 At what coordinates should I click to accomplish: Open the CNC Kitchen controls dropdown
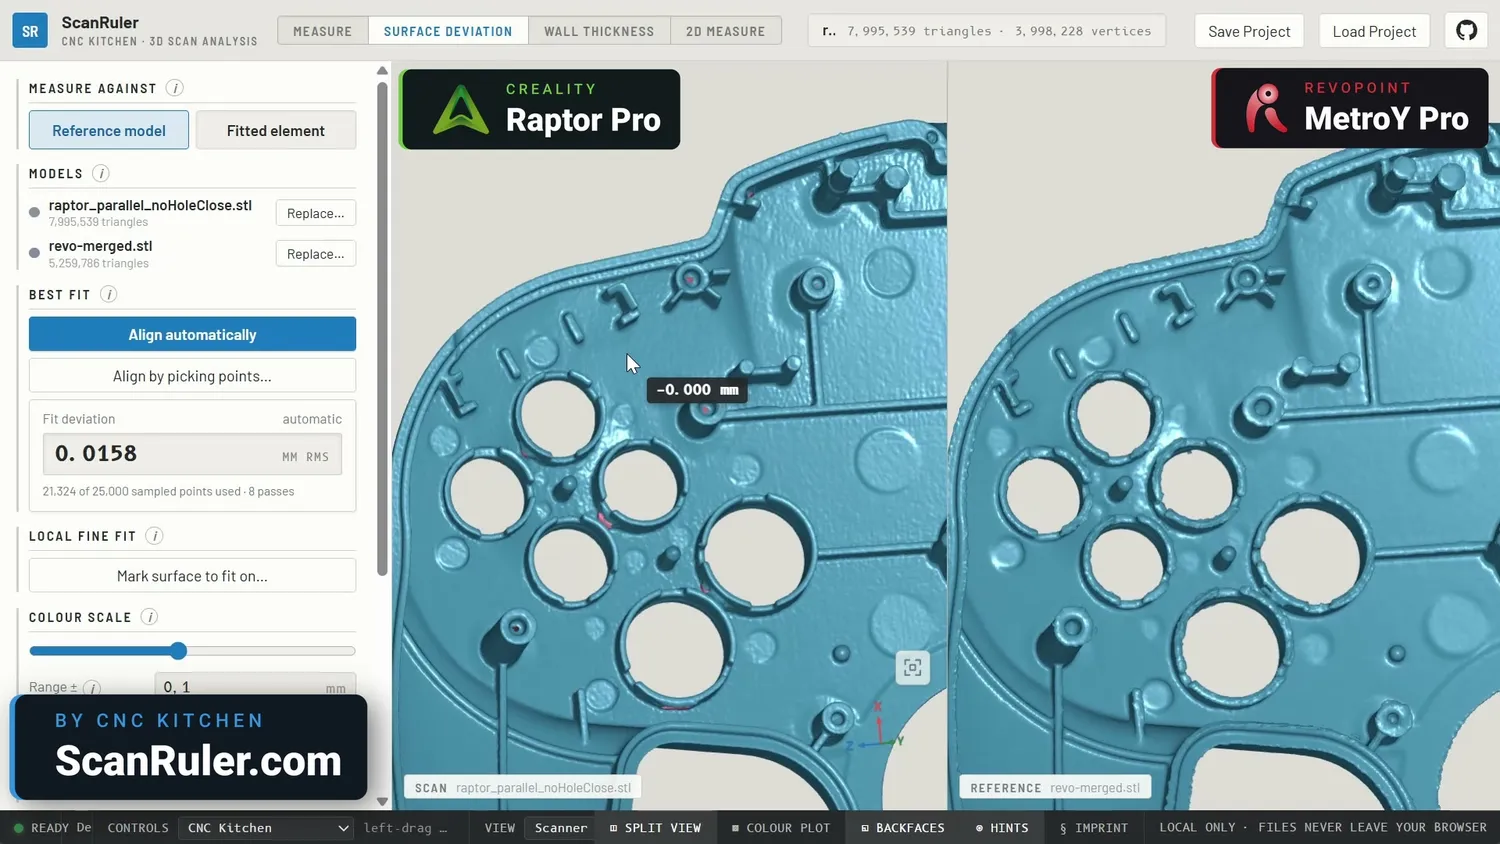(266, 828)
